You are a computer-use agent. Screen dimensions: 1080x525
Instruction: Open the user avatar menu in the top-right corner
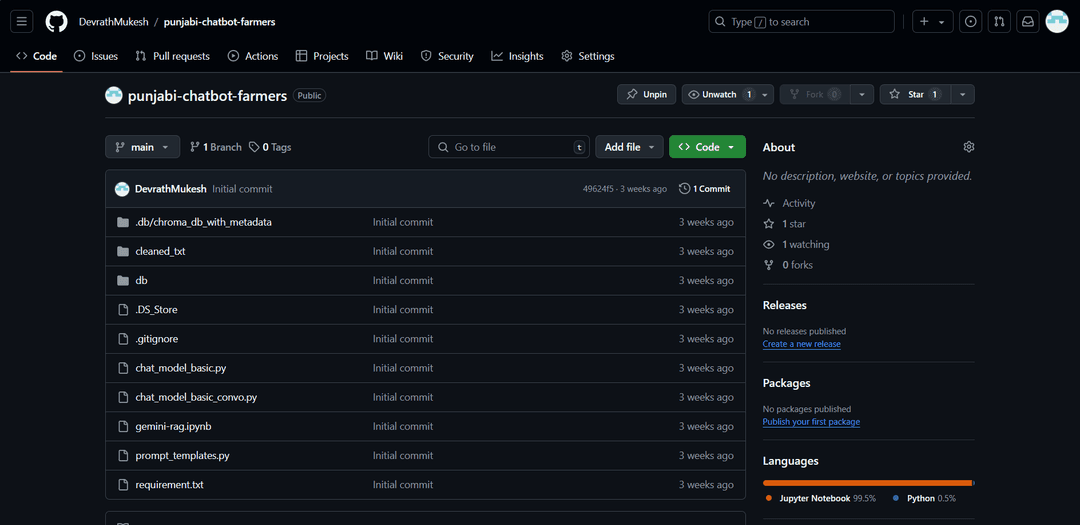tap(1057, 22)
